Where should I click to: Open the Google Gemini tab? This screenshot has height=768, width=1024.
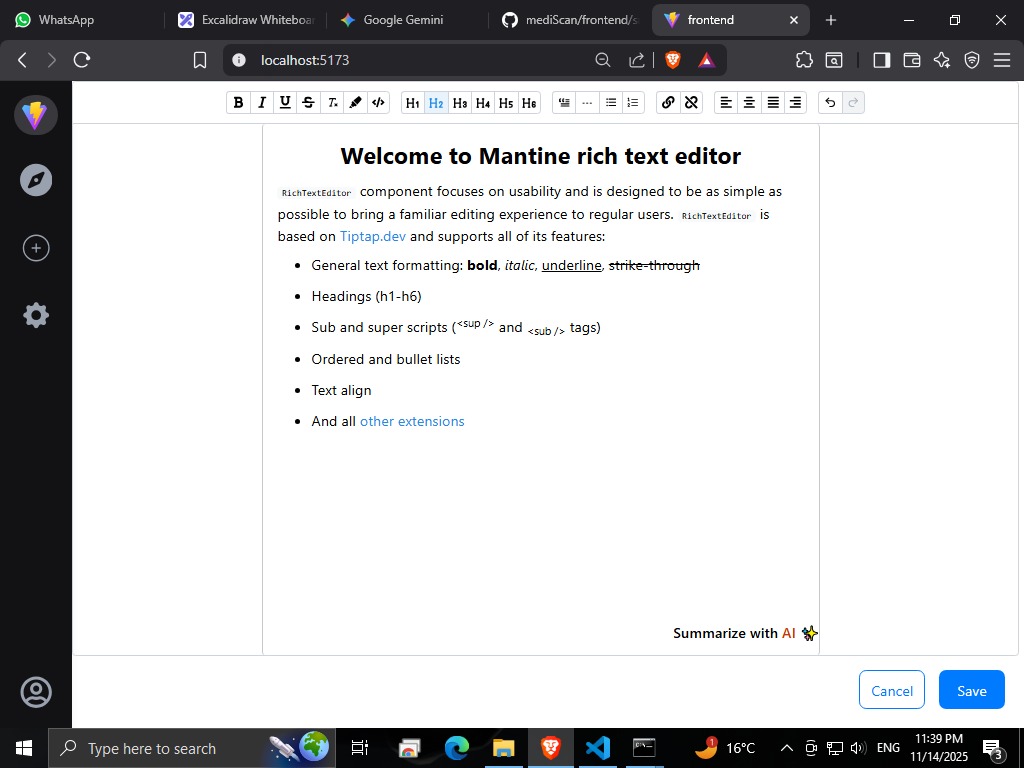(x=399, y=19)
